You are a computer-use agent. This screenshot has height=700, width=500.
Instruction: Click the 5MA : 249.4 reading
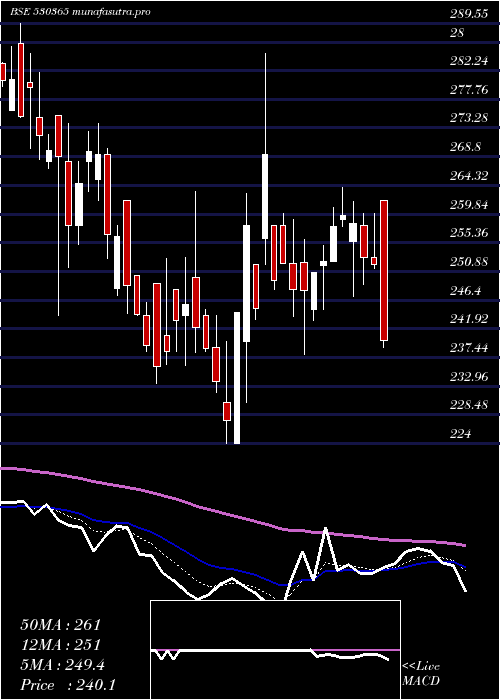[x=62, y=665]
